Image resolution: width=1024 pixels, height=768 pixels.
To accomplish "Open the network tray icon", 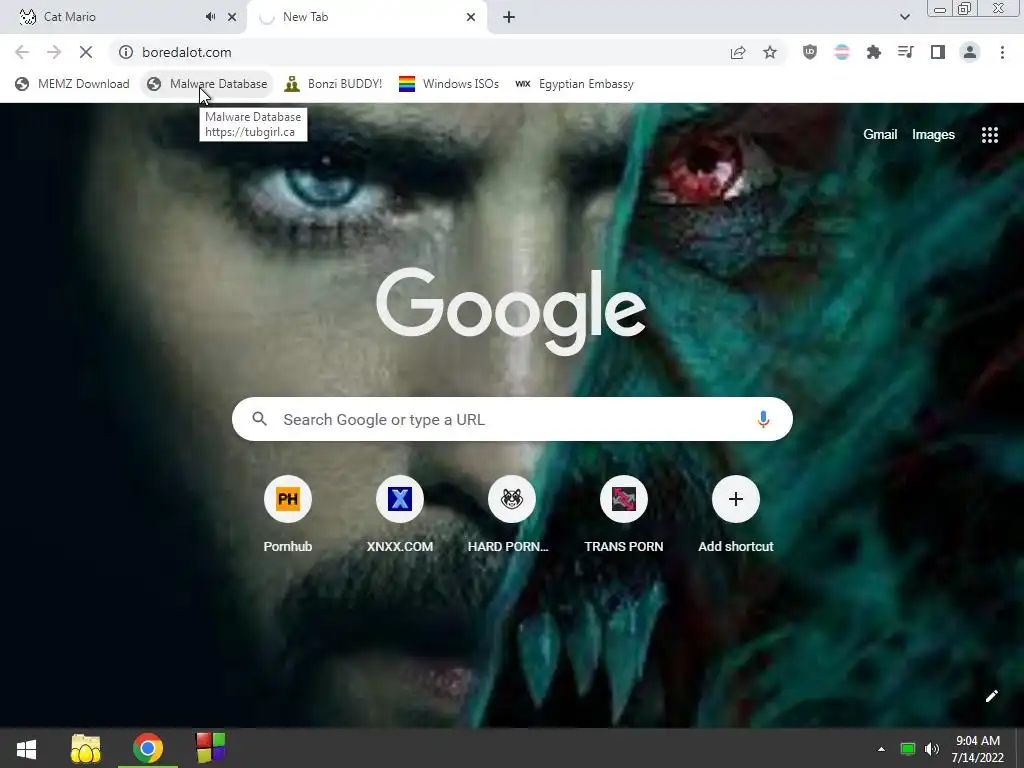I will coord(907,748).
